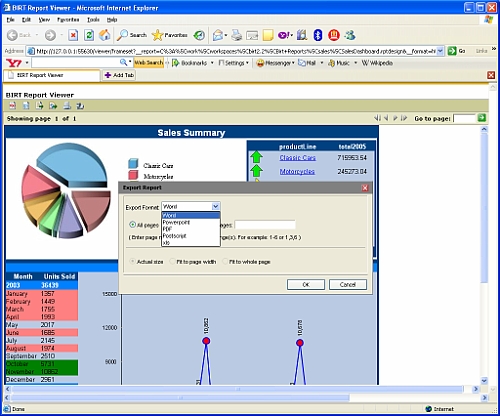Image resolution: width=500 pixels, height=416 pixels.
Task: Expand the address bar URL dropdown
Action: pos(440,51)
